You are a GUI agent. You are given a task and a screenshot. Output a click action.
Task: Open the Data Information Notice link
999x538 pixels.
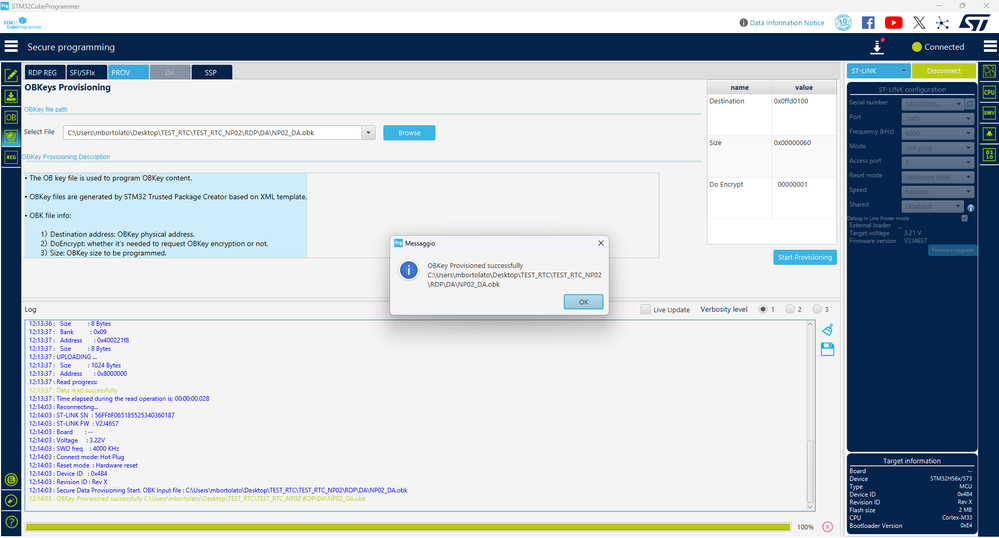787,23
